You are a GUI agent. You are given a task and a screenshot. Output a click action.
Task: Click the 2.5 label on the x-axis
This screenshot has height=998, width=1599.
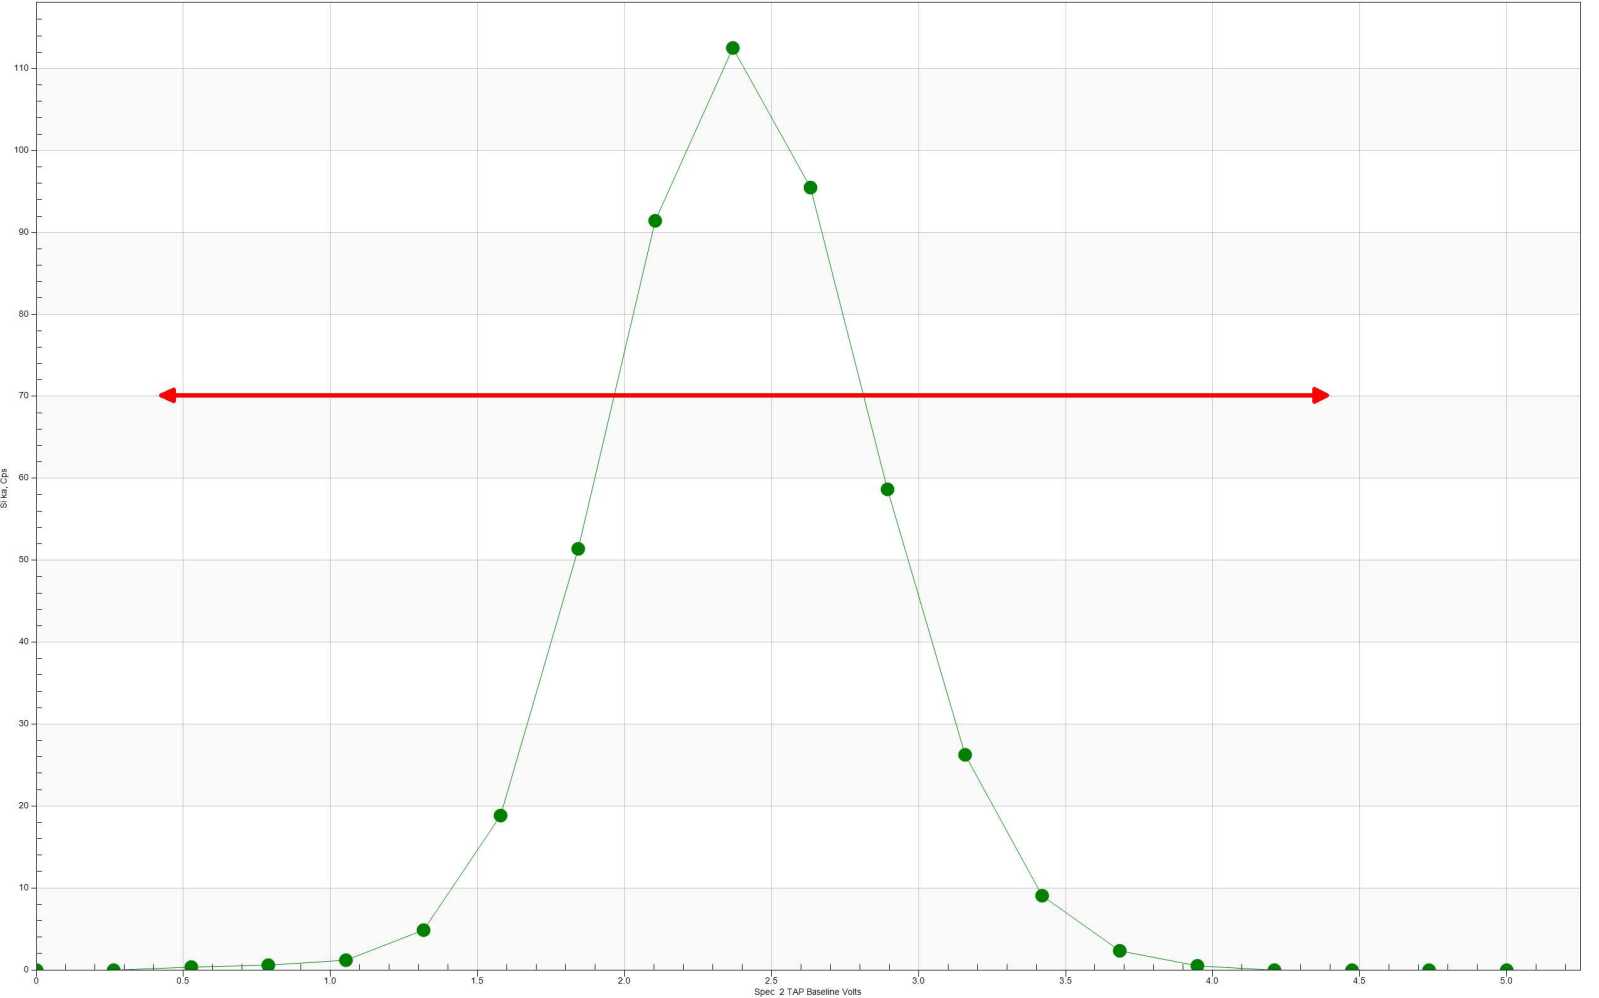pyautogui.click(x=771, y=981)
